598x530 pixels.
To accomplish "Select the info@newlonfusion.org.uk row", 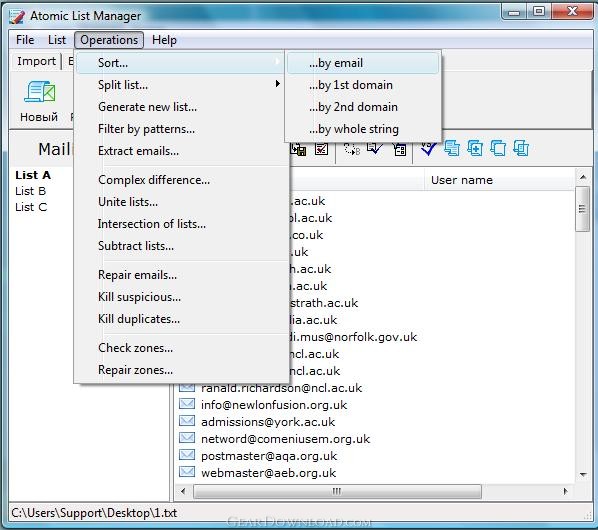I will pos(376,405).
